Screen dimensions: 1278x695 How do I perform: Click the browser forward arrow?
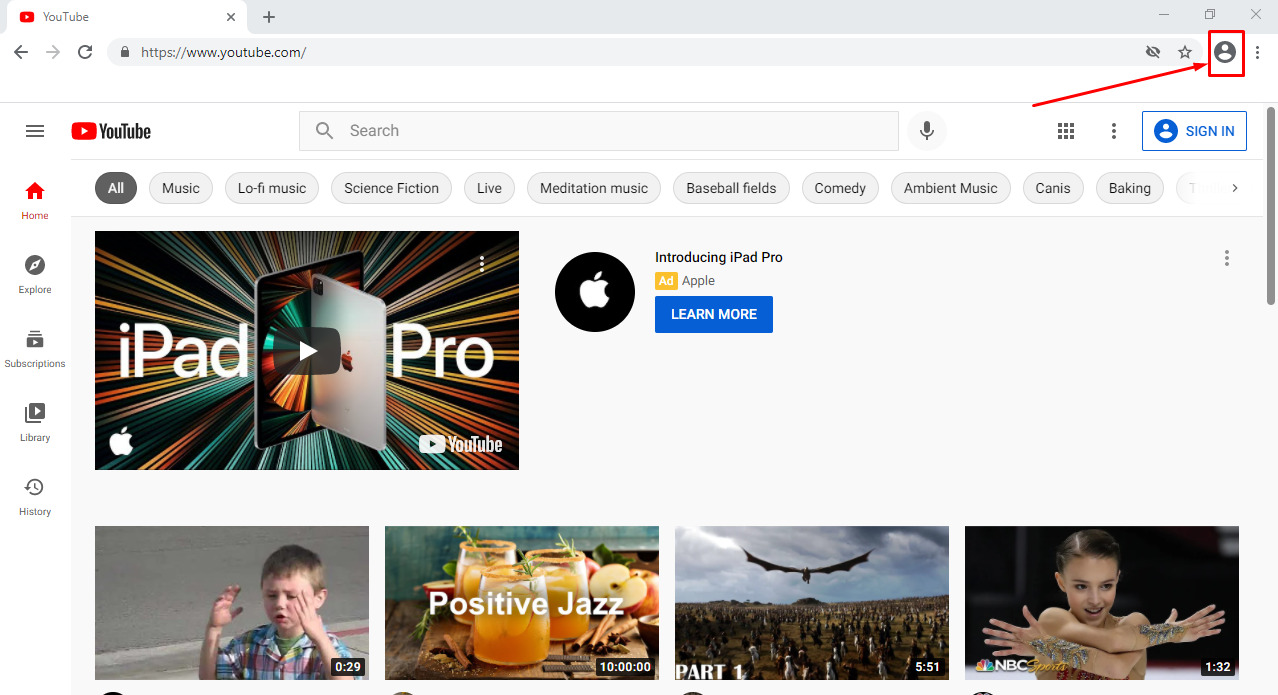coord(53,52)
